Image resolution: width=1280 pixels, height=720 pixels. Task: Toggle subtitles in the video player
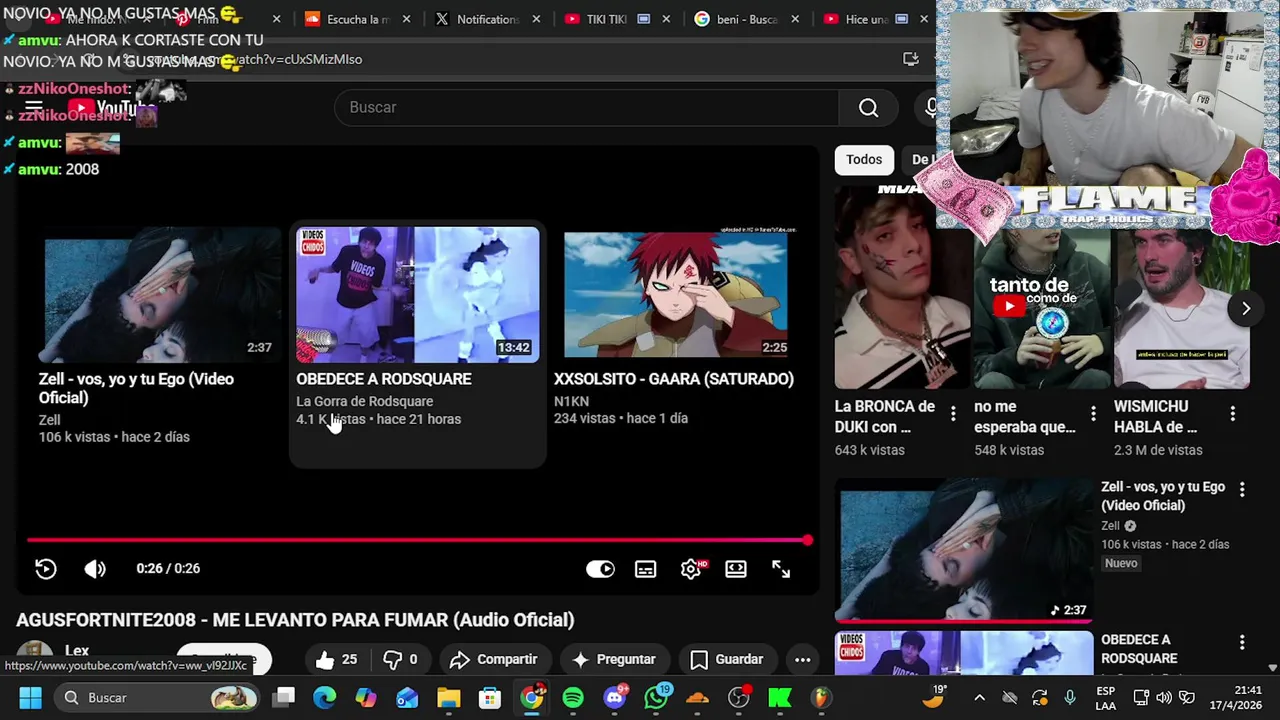pyautogui.click(x=646, y=569)
